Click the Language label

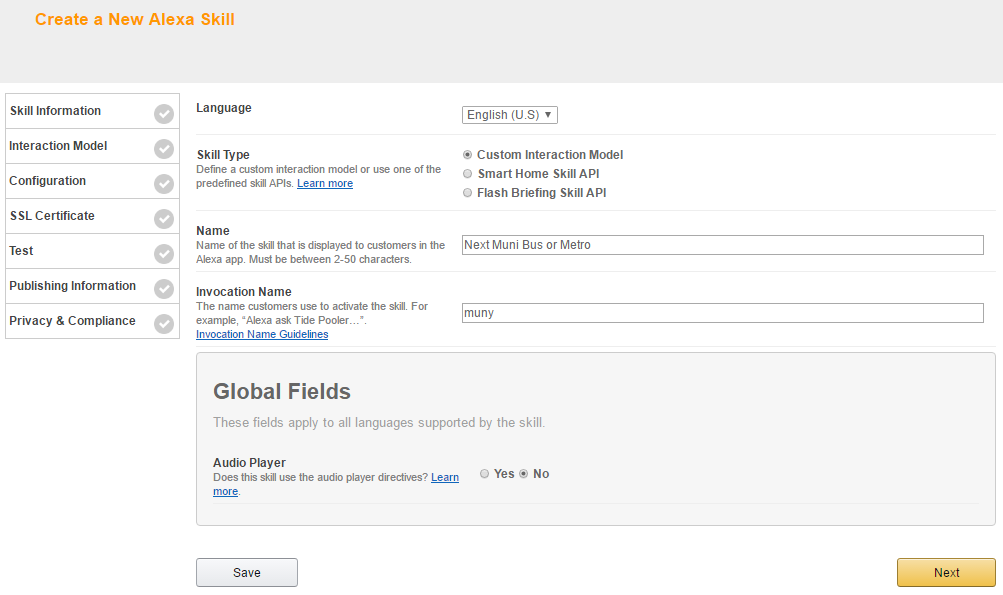(x=224, y=108)
